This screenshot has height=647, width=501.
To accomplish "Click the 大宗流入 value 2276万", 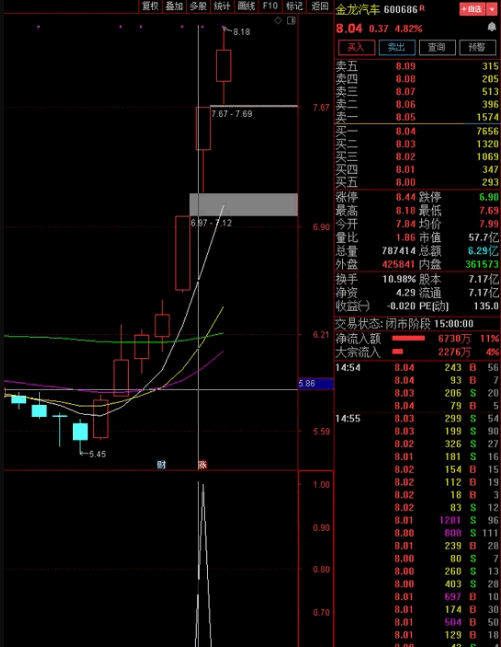I will click(454, 352).
